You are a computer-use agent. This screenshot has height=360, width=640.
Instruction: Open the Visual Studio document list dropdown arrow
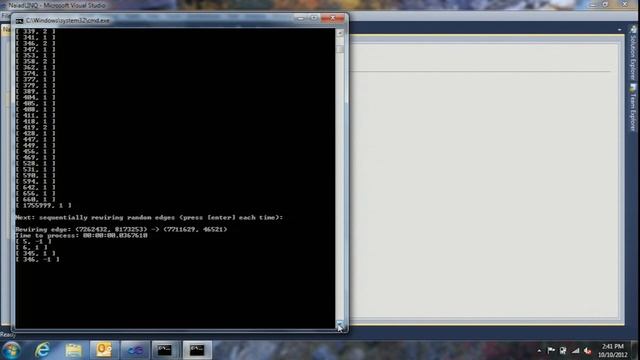coord(620,30)
